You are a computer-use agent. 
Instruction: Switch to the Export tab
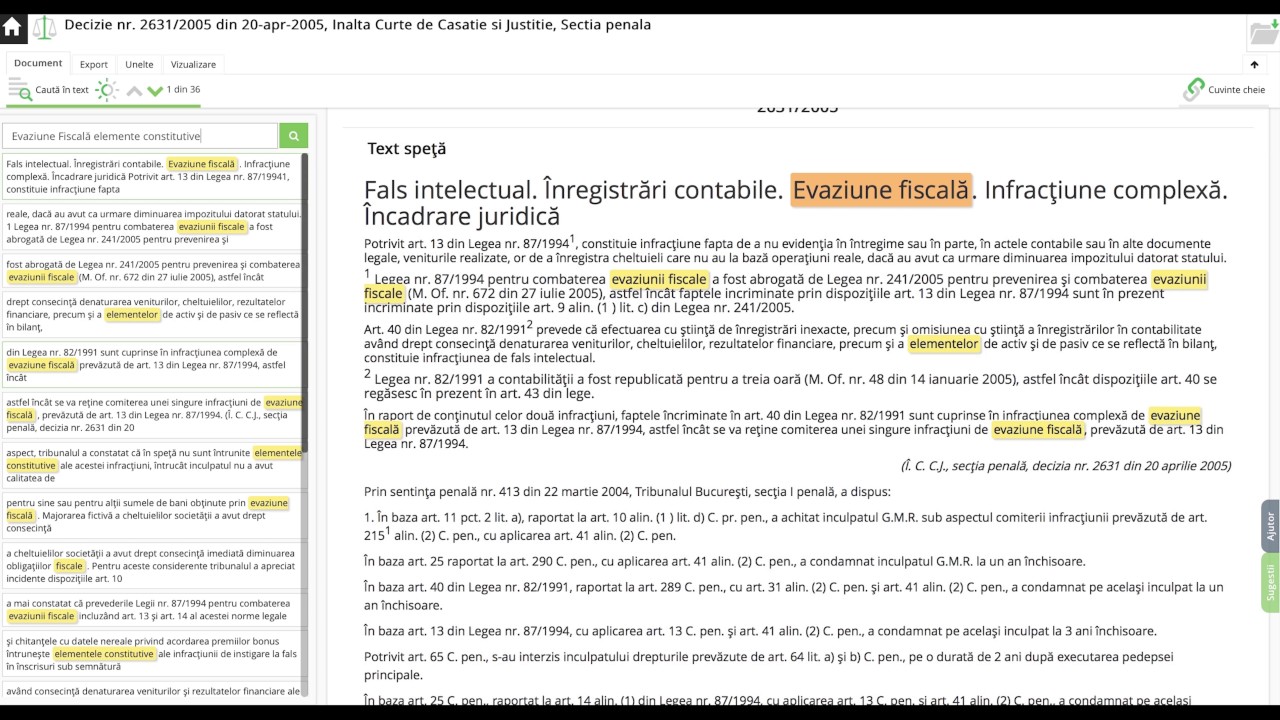click(x=94, y=64)
